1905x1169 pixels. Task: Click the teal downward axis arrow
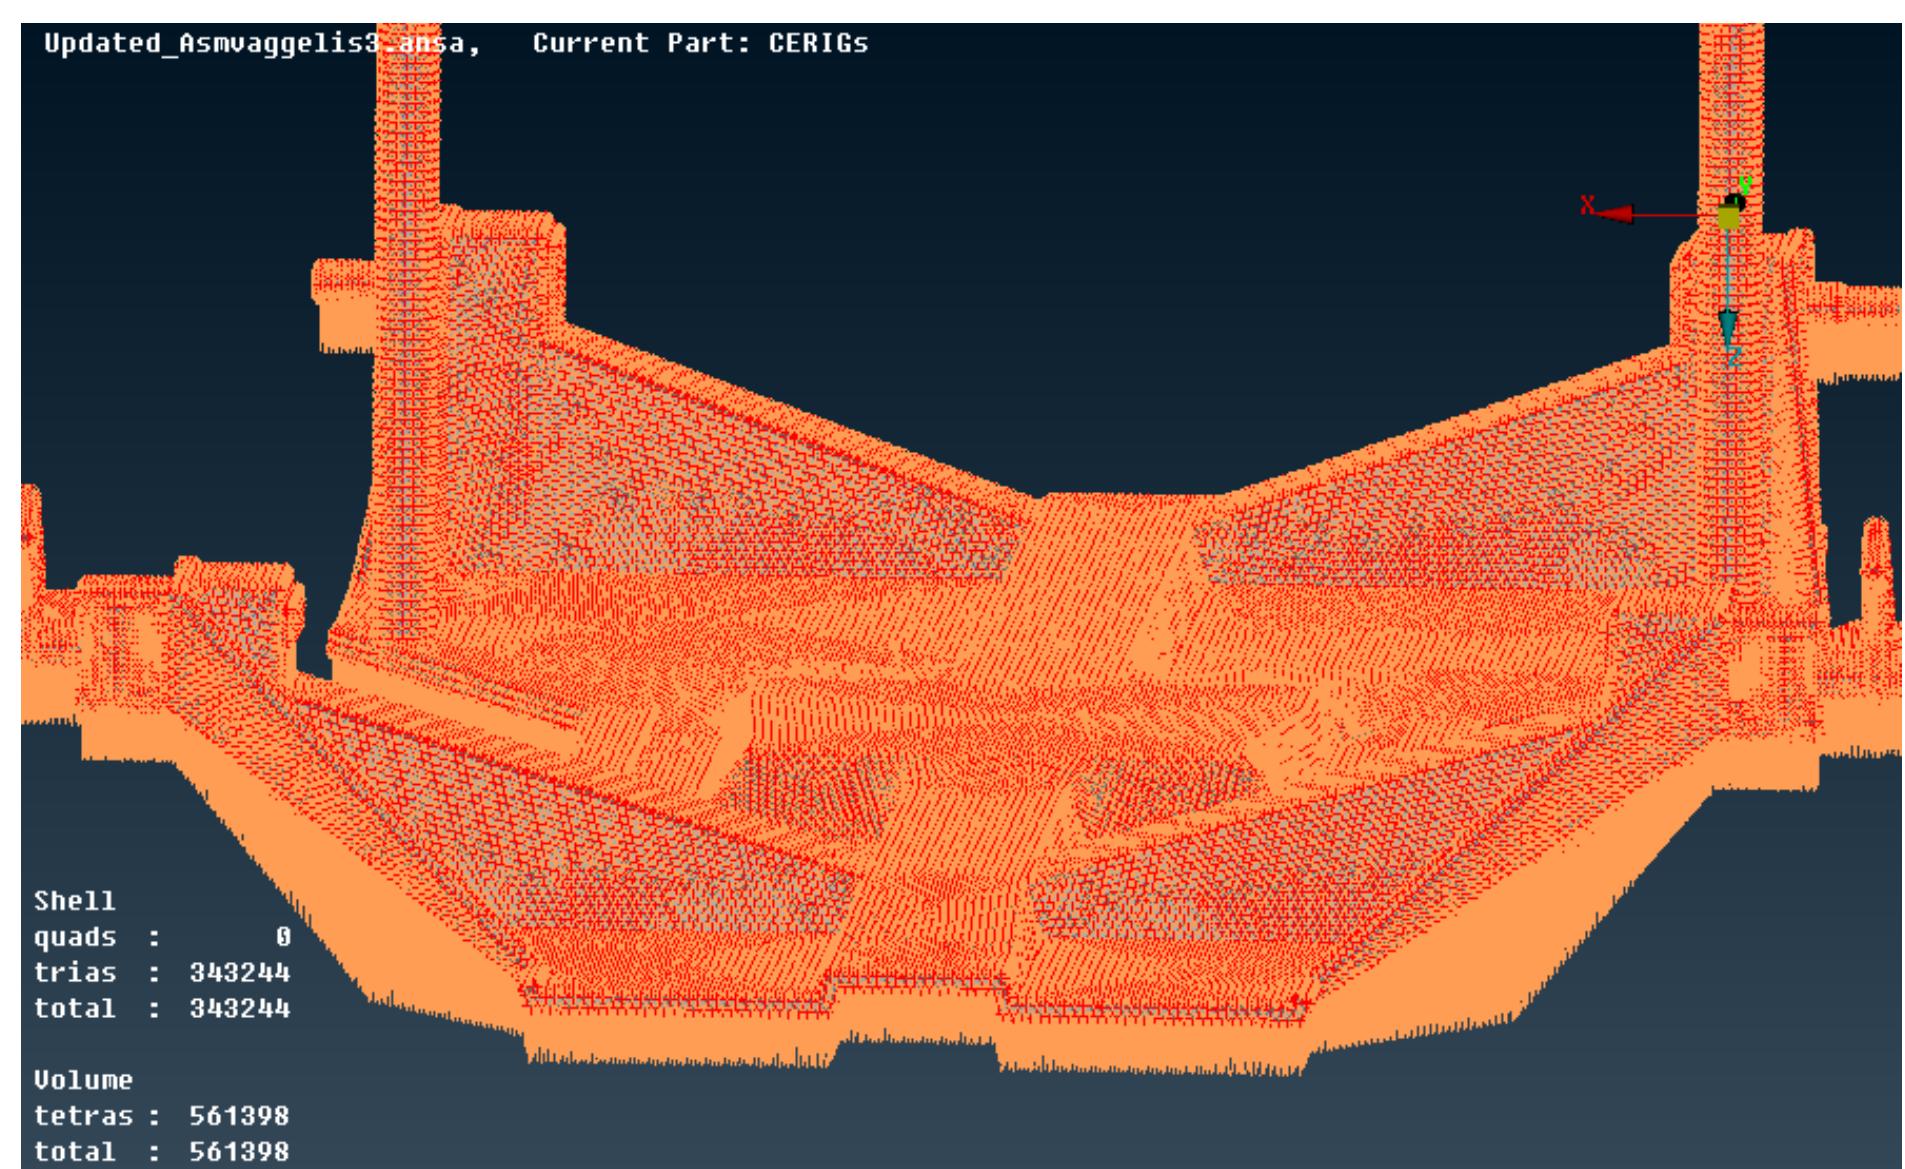[x=1727, y=329]
